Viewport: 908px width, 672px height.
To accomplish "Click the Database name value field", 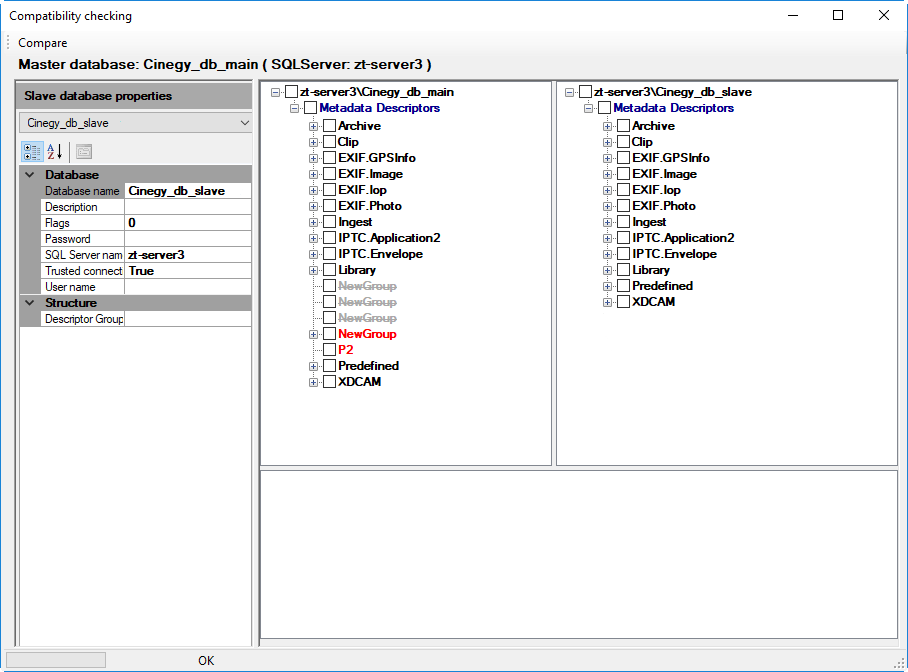I will (x=188, y=191).
